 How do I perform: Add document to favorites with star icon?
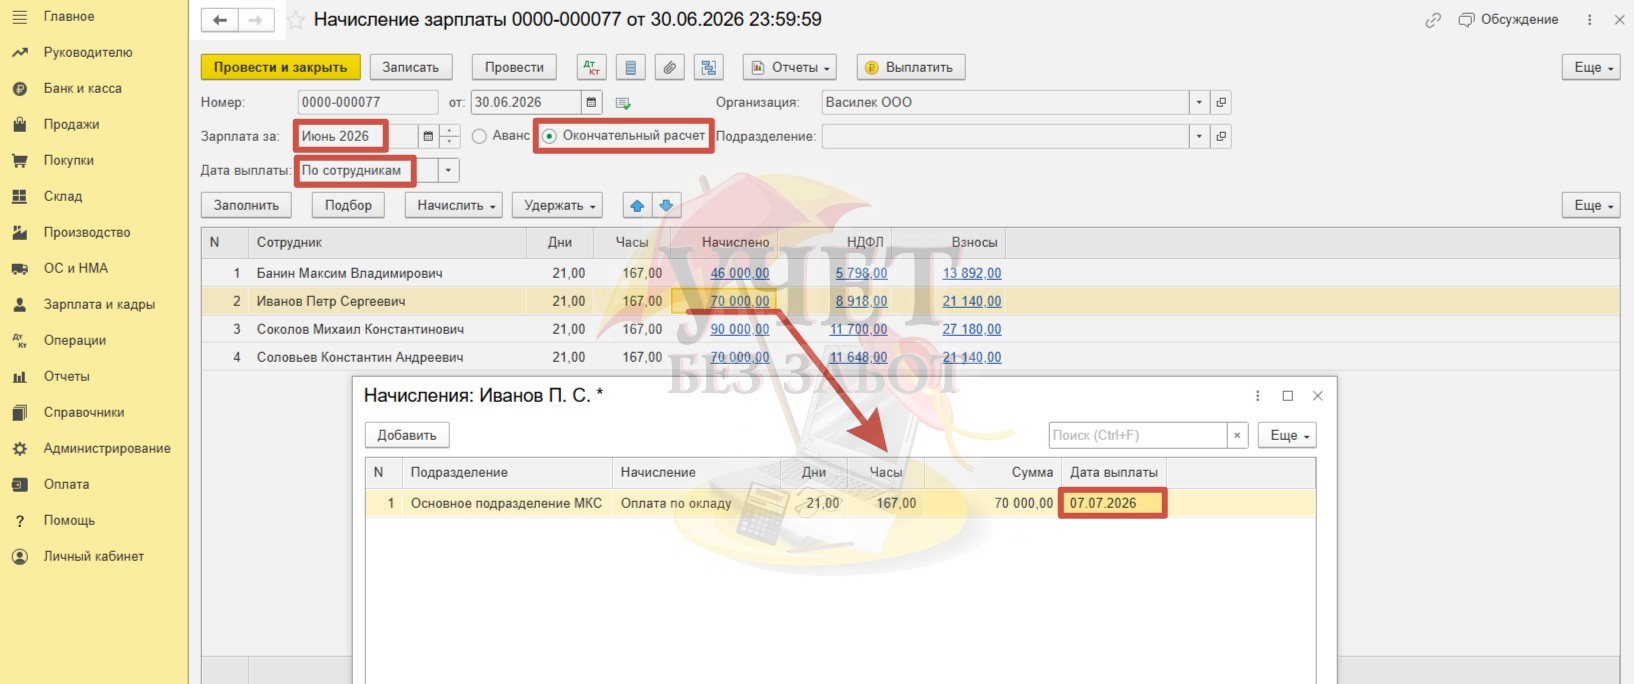(x=295, y=20)
